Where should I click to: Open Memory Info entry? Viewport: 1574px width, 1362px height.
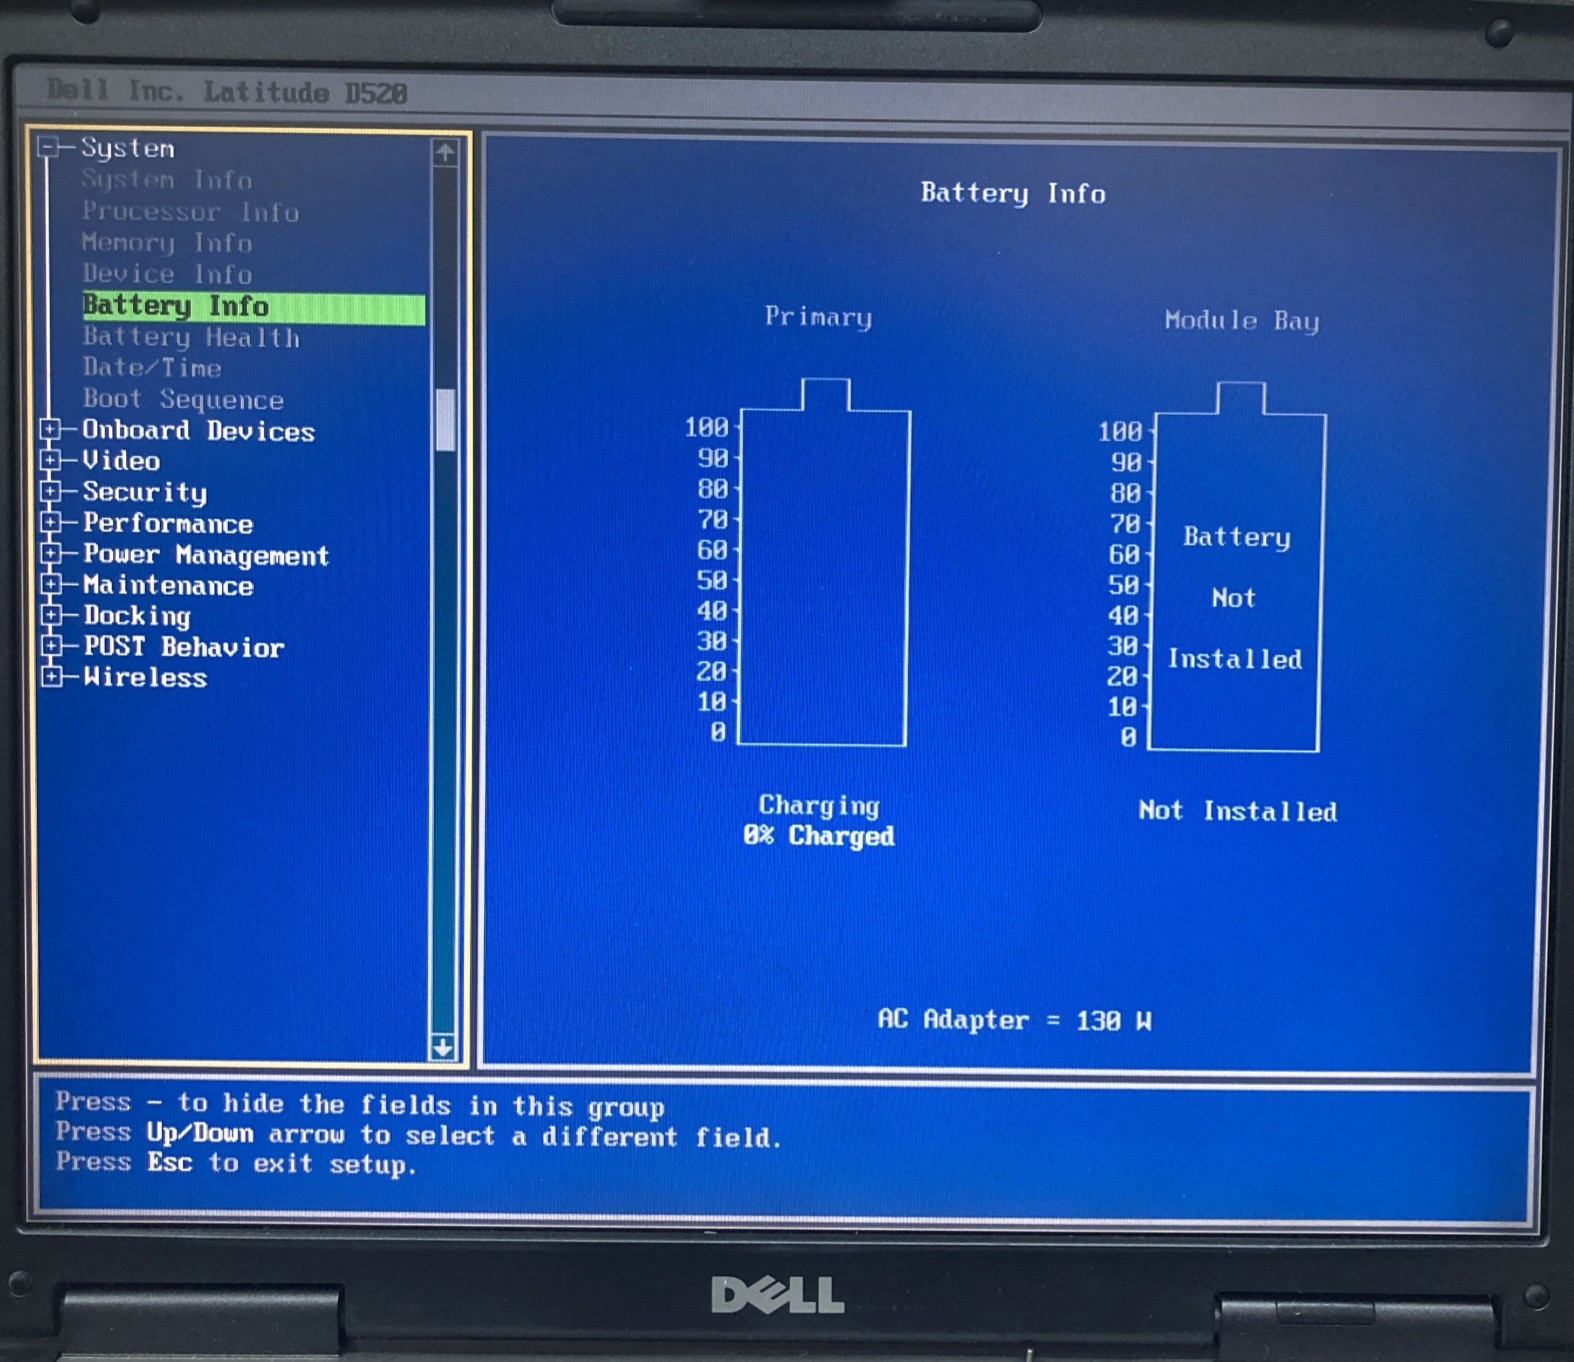166,243
